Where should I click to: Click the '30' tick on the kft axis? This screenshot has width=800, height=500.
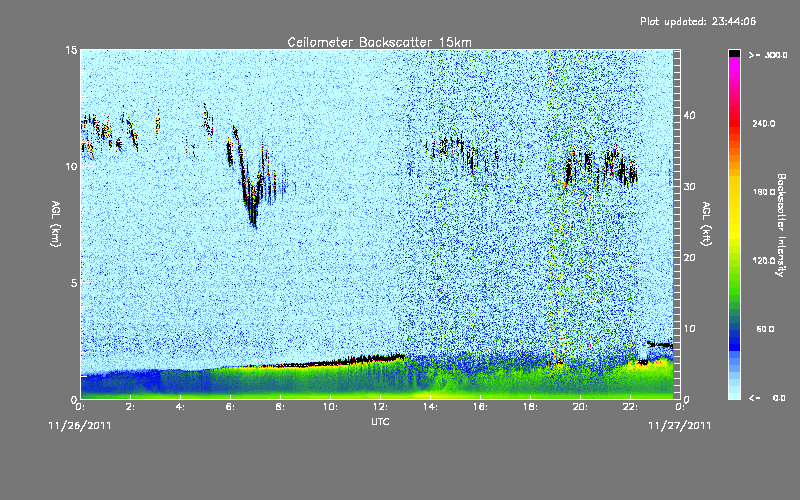tap(689, 187)
